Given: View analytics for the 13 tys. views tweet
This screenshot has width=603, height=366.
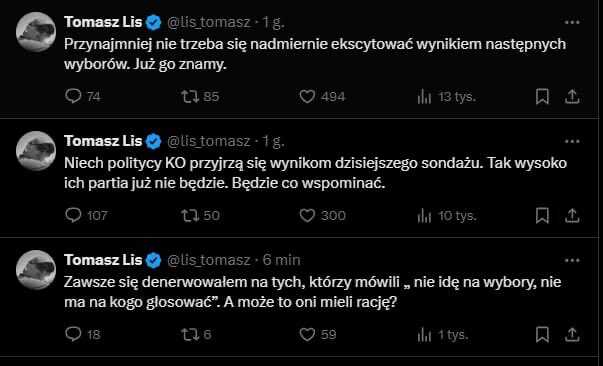Looking at the screenshot, I should (424, 97).
